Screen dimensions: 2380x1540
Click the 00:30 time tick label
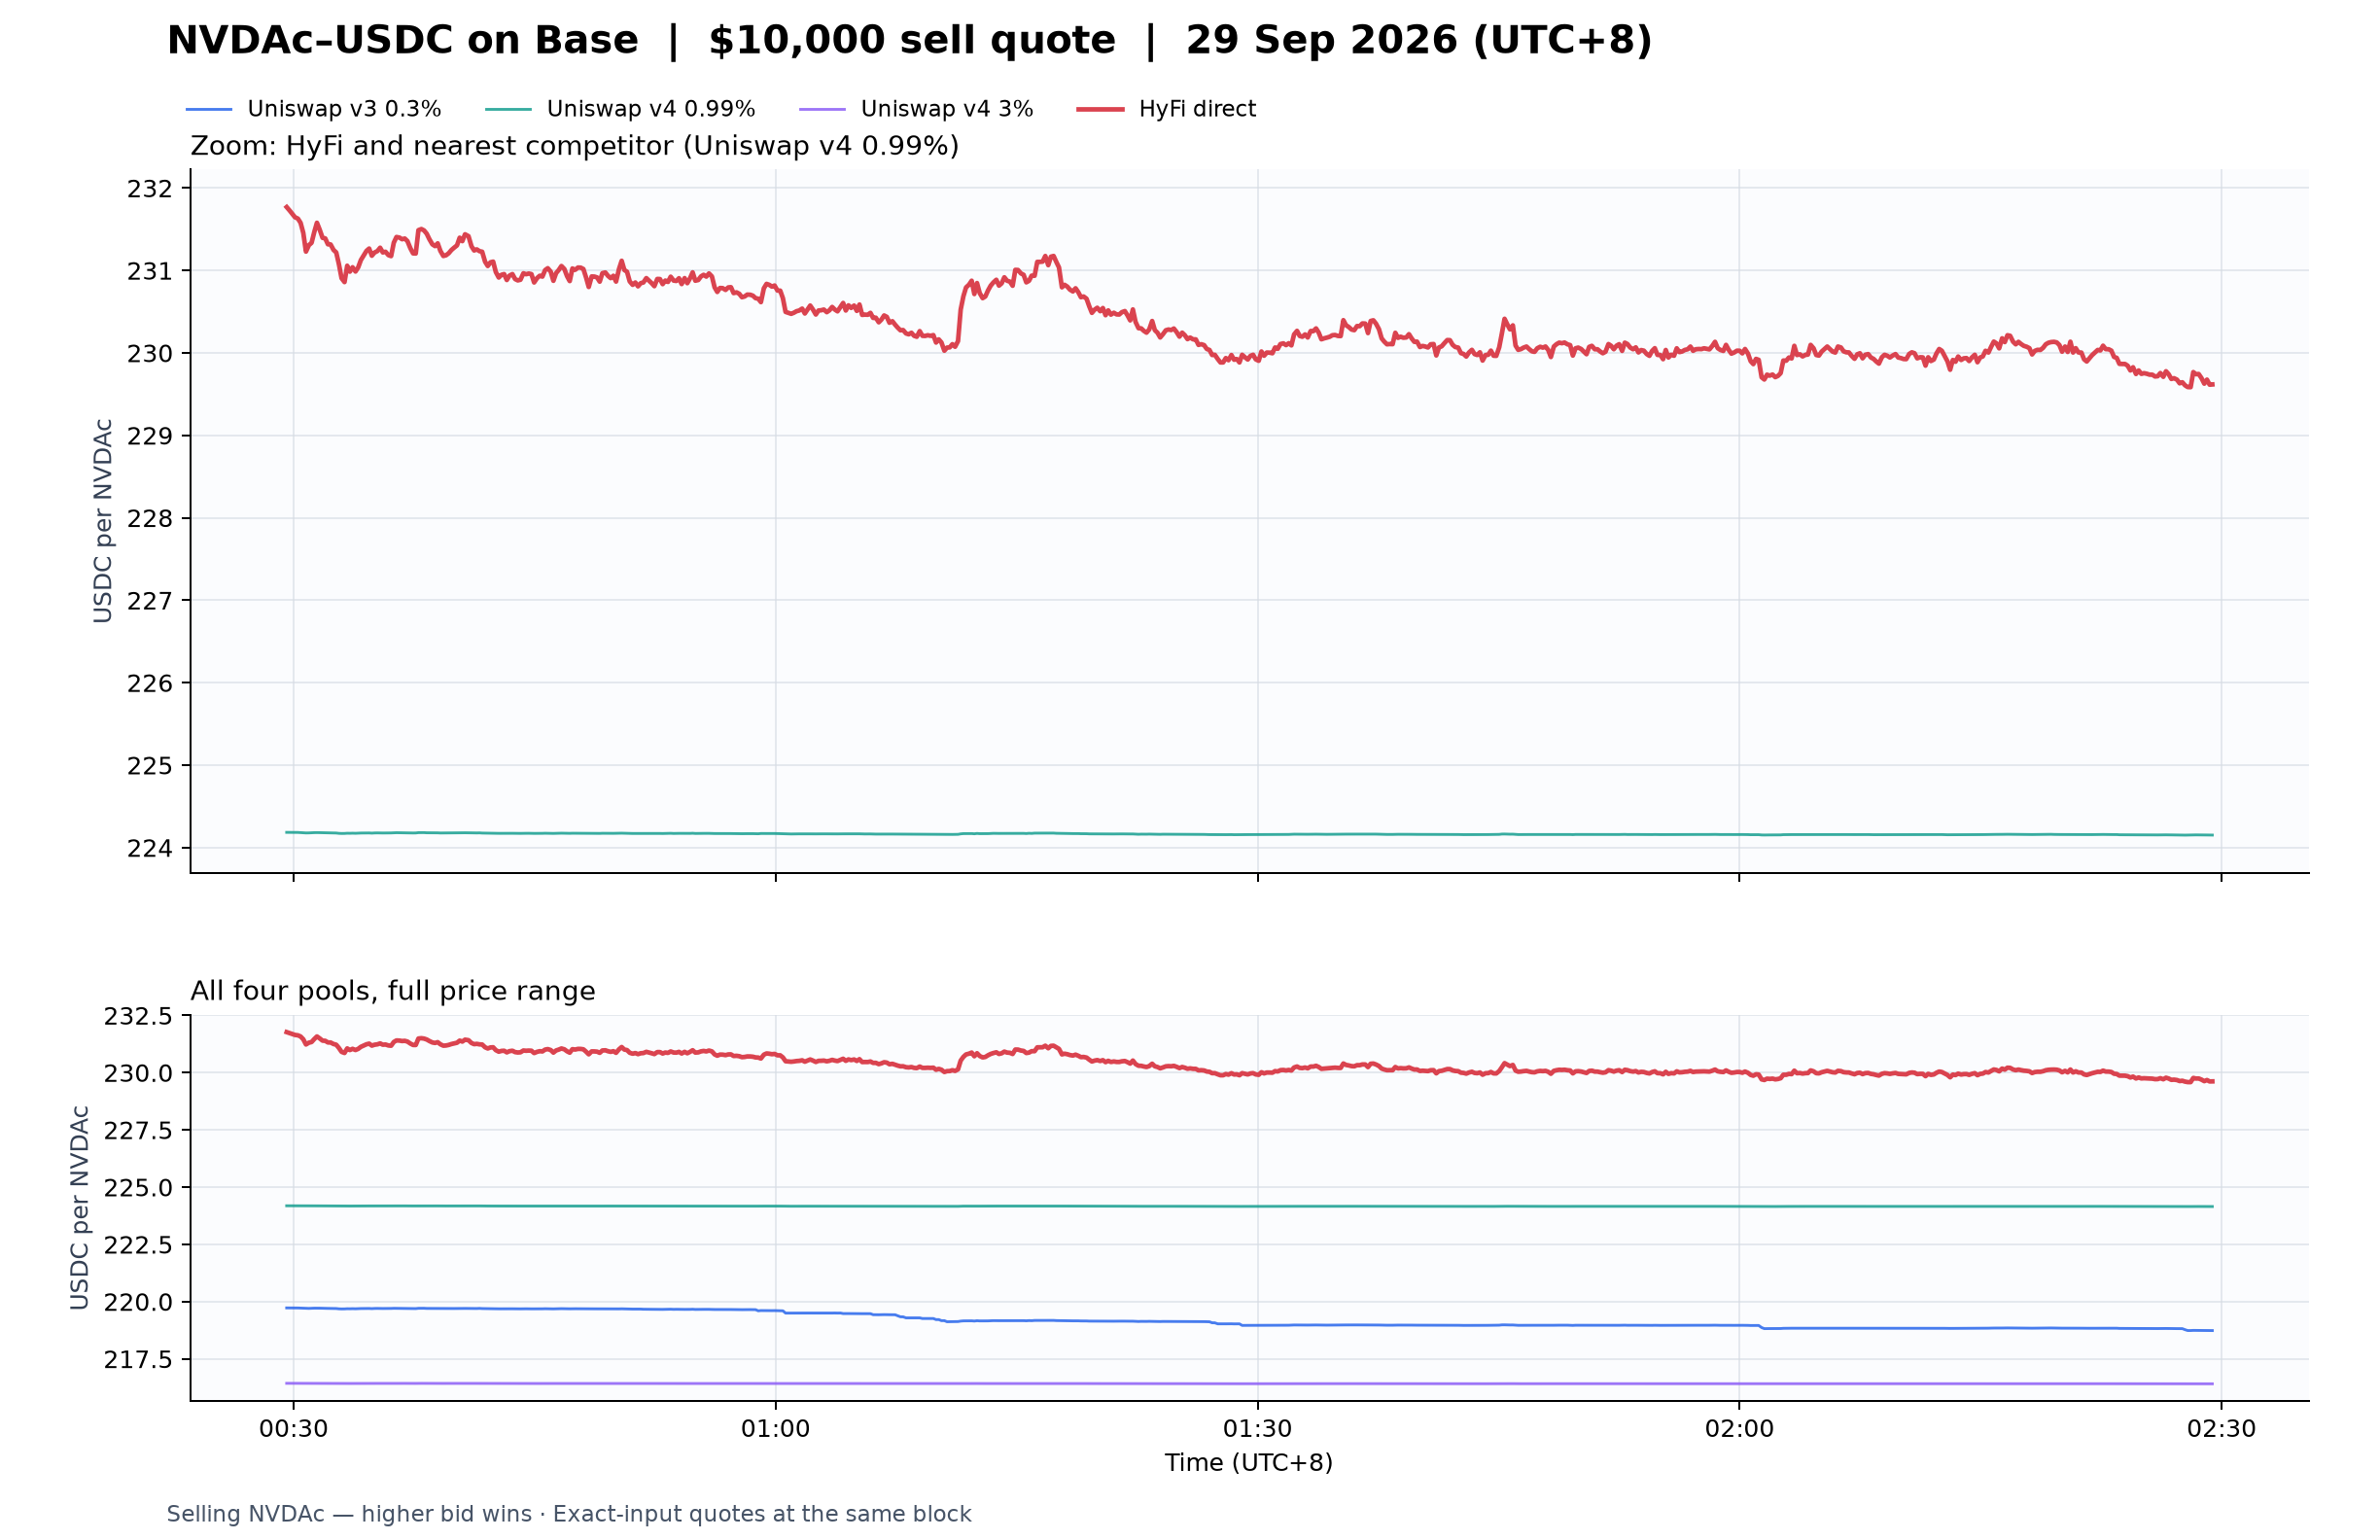click(293, 1429)
